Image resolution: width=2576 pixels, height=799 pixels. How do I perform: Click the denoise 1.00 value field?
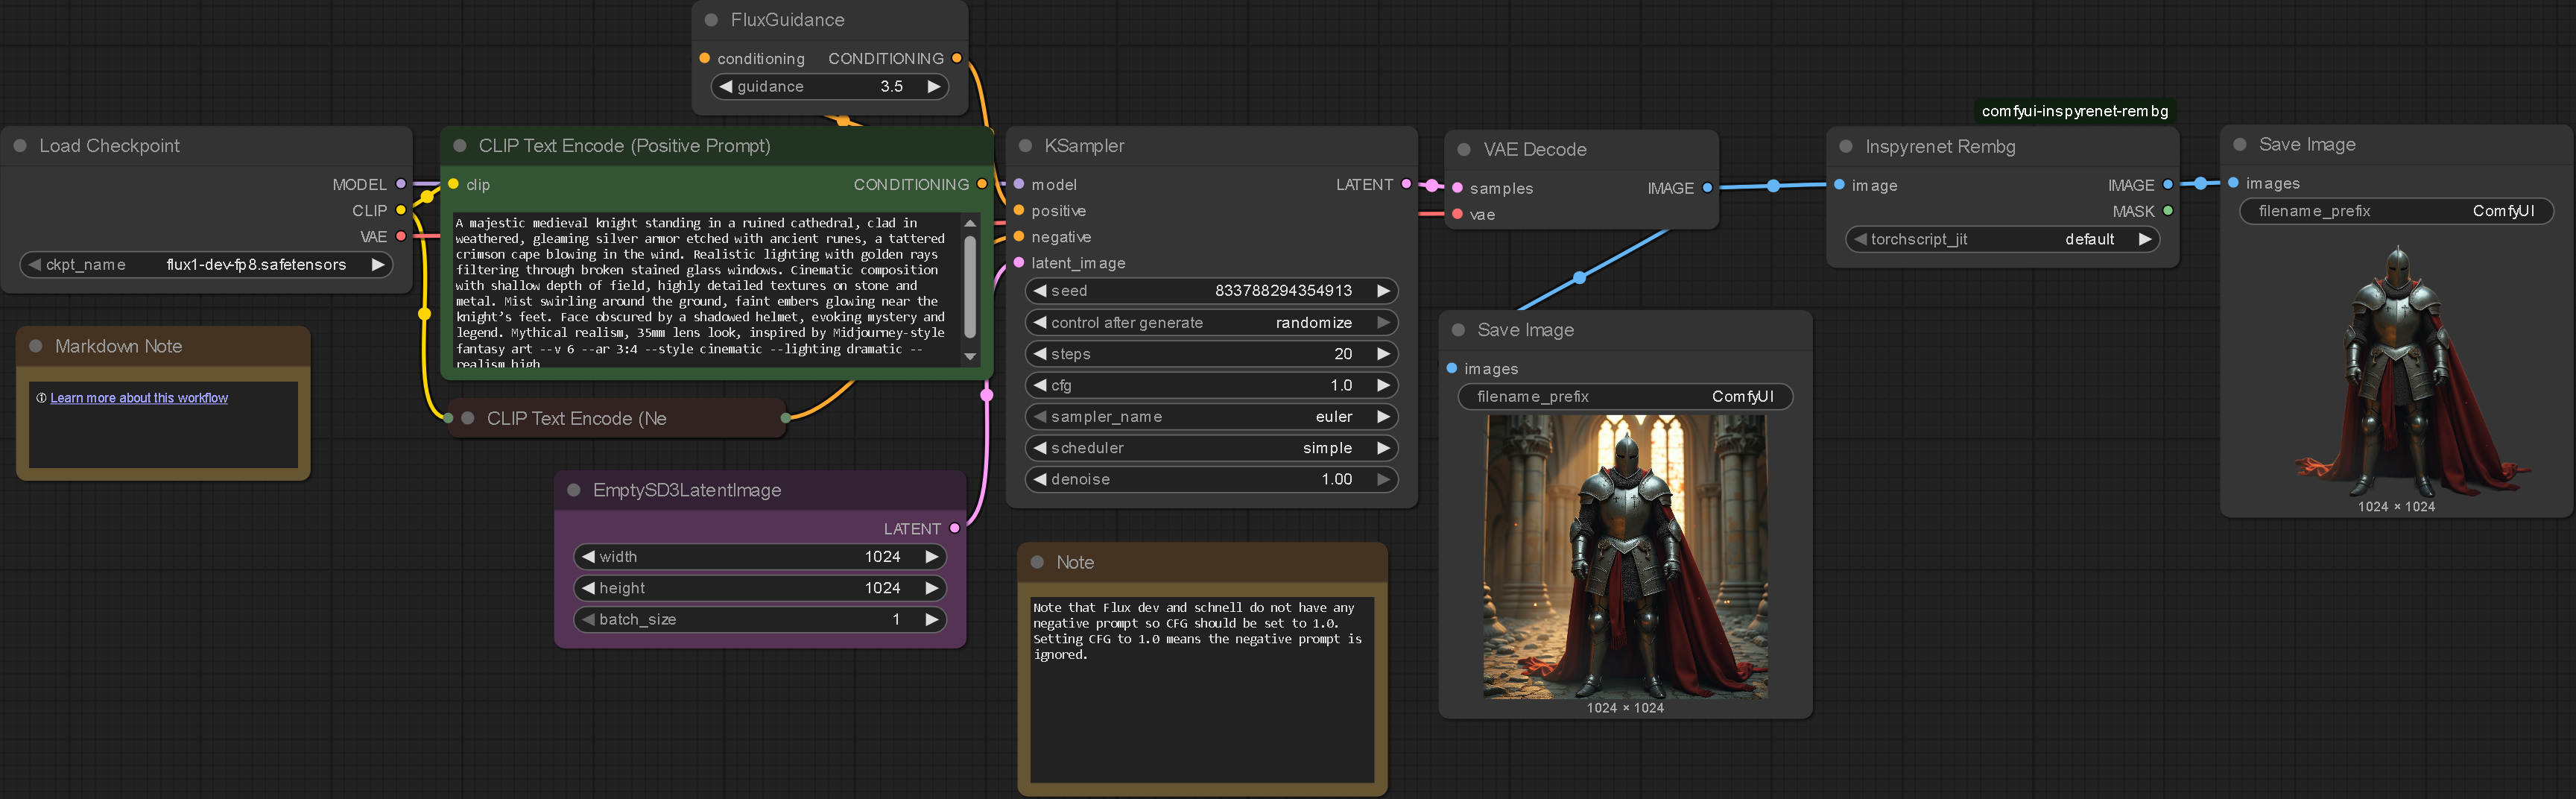click(1212, 479)
